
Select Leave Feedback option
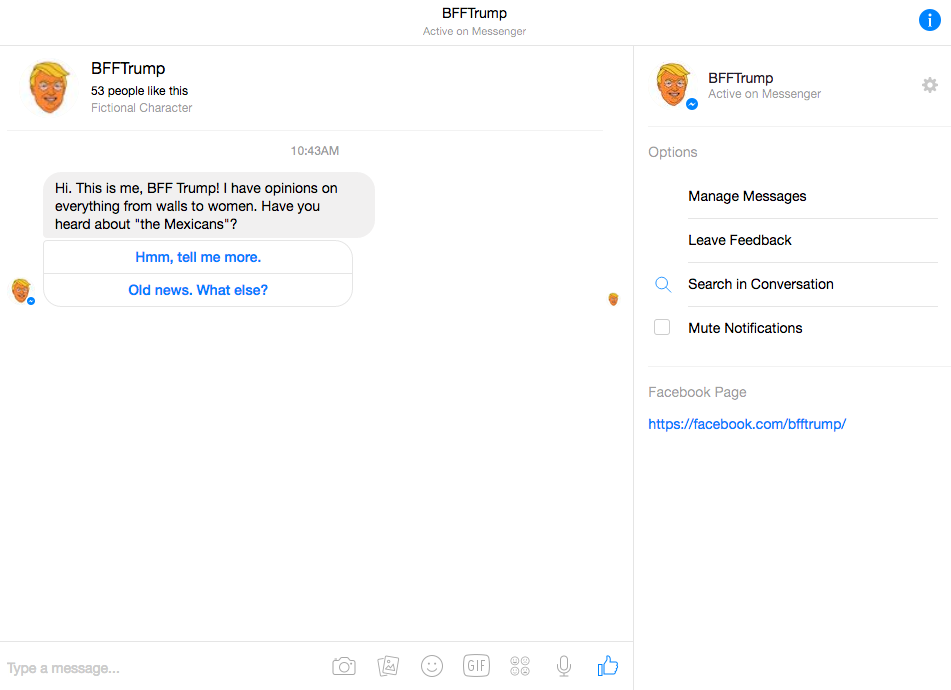pos(739,240)
